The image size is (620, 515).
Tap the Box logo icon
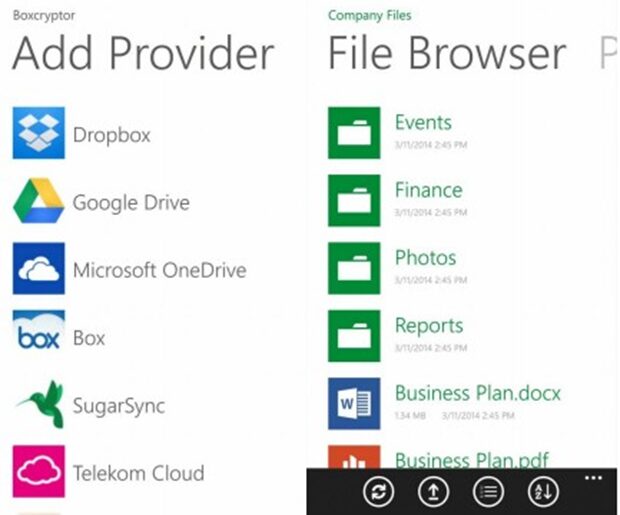coord(39,332)
